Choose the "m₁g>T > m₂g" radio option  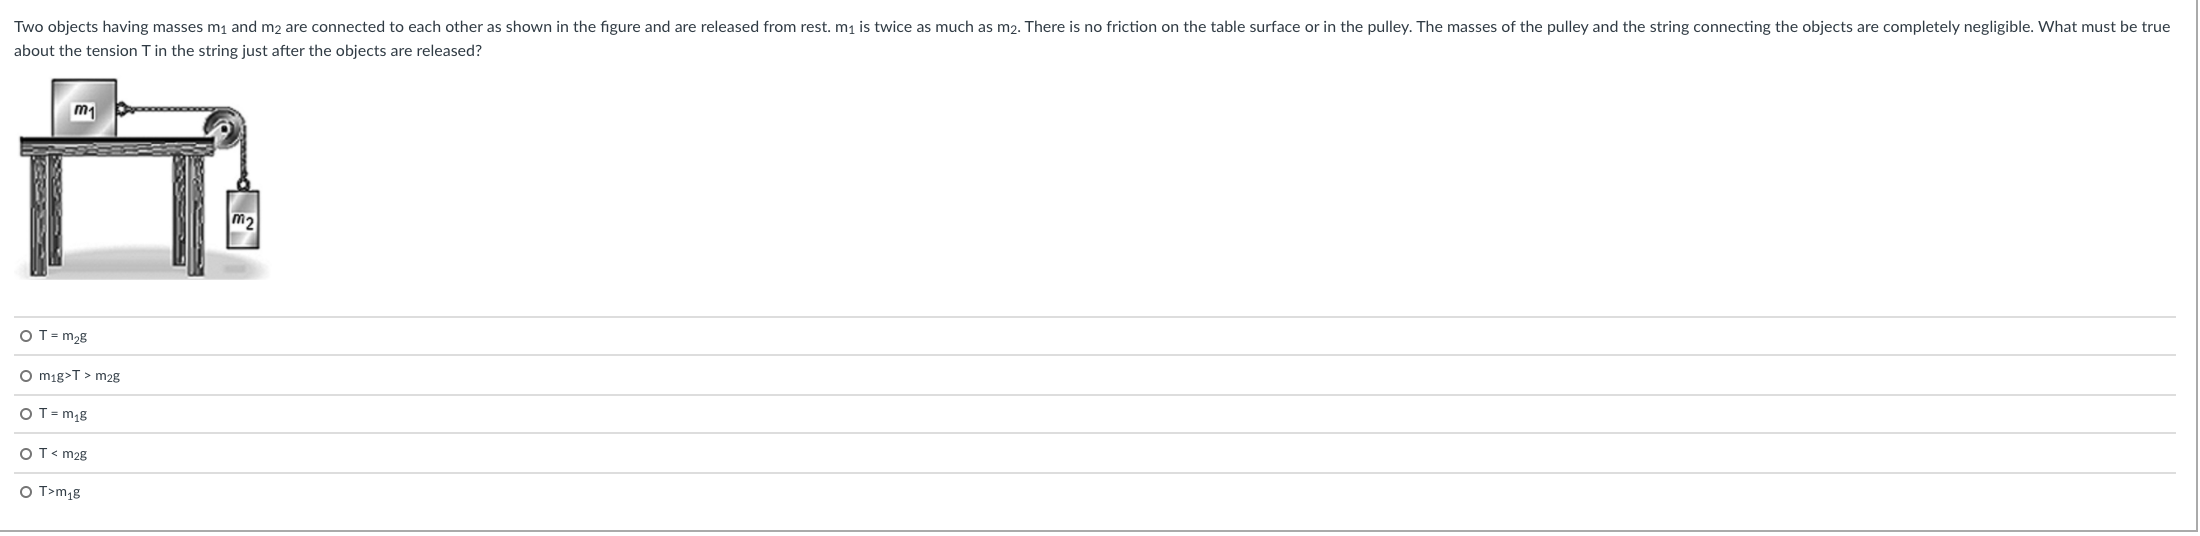(26, 376)
